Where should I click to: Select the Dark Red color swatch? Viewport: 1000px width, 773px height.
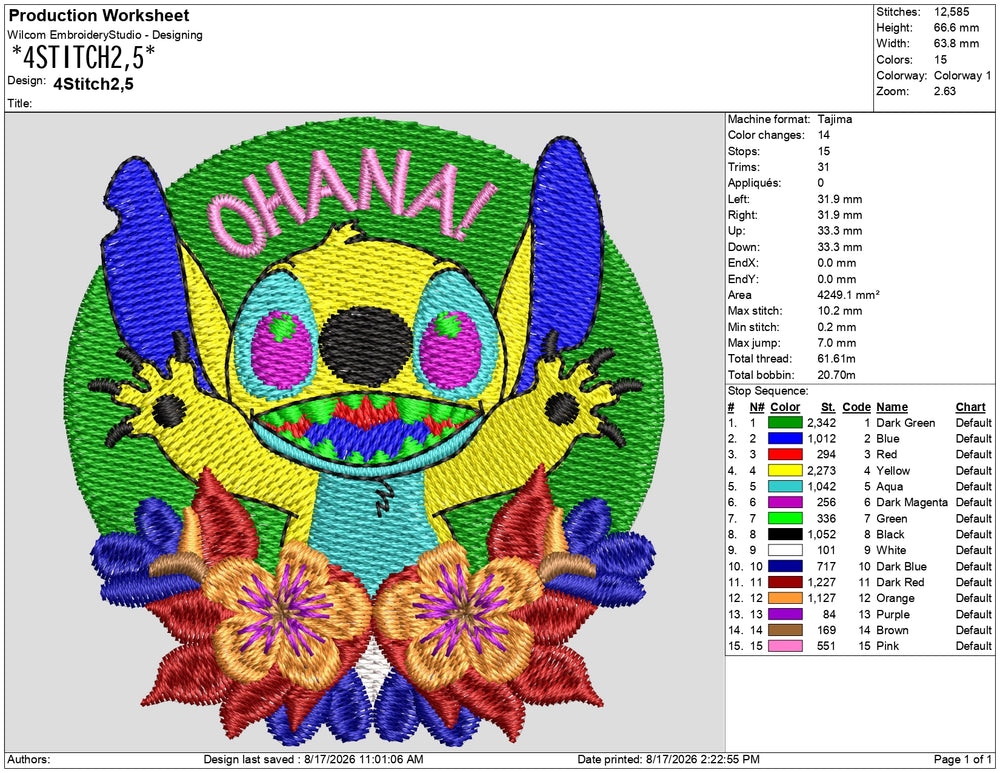(x=785, y=582)
